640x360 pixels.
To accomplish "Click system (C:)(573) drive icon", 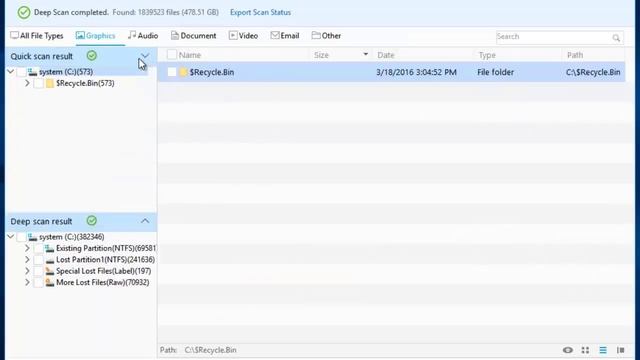I will pyautogui.click(x=32, y=72).
